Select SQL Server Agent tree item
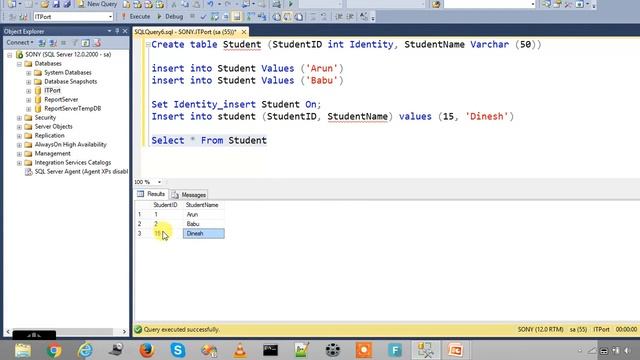 (81, 171)
